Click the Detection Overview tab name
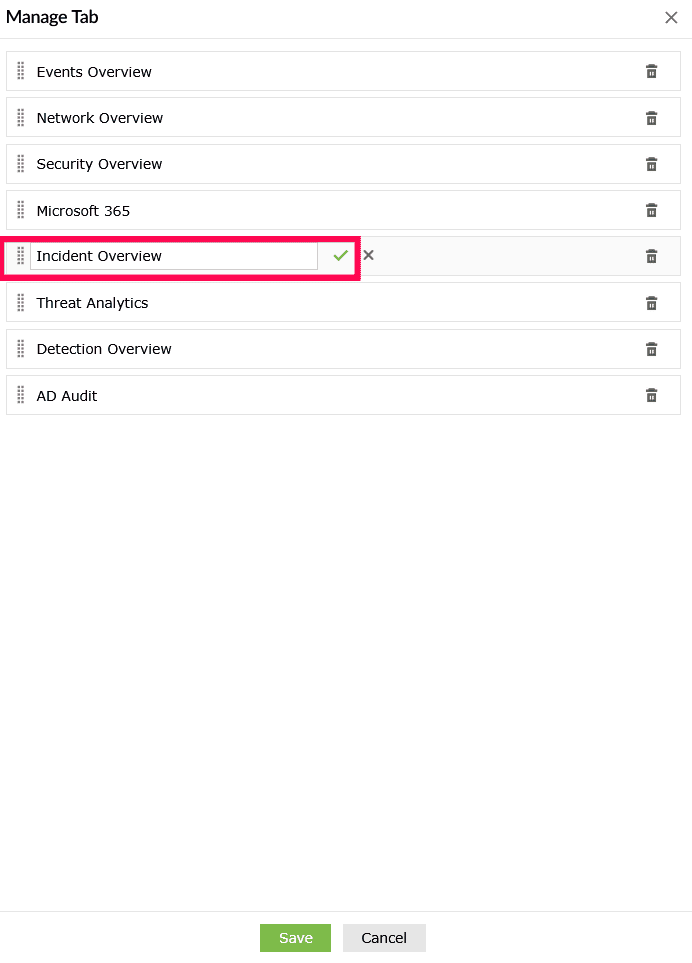Viewport: 692px width, 963px height. point(104,349)
